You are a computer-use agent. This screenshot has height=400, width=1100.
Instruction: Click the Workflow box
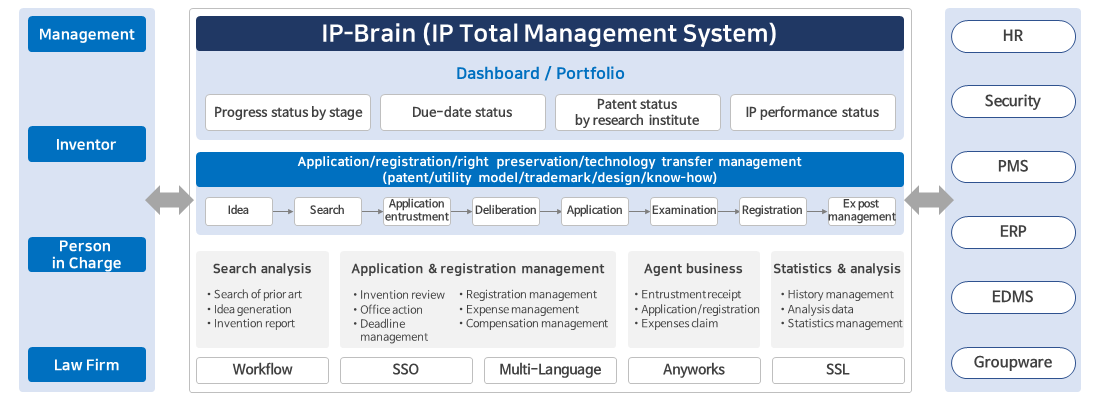pos(262,370)
